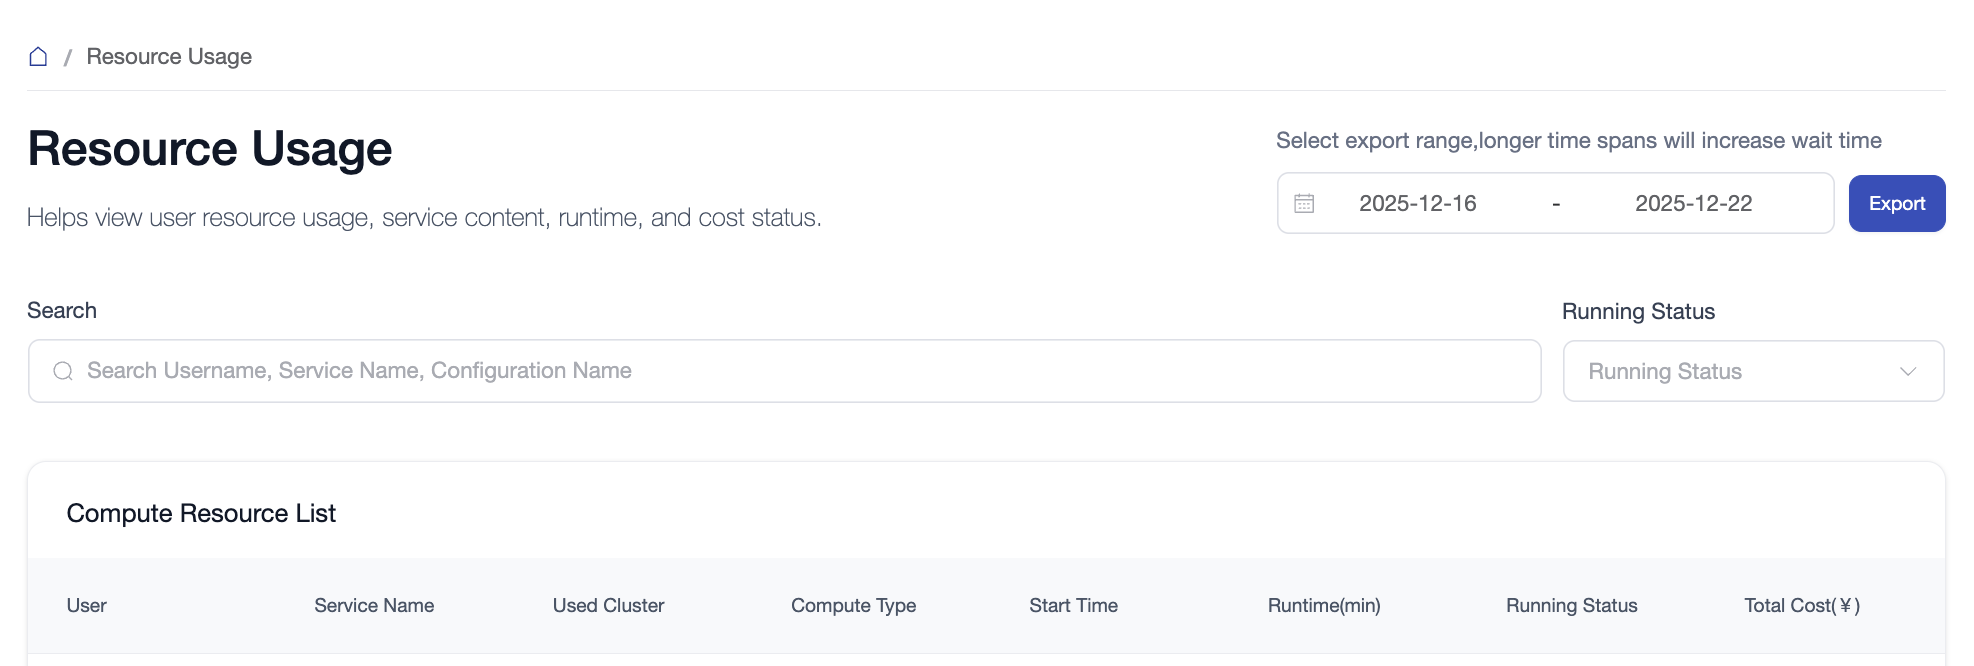Open the Running Status filter combo box
This screenshot has height=666, width=1974.
click(1739, 372)
